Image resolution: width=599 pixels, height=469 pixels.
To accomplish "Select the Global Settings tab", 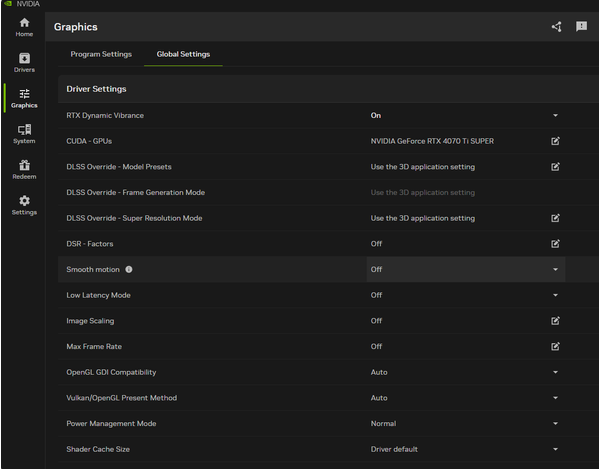I will click(183, 54).
